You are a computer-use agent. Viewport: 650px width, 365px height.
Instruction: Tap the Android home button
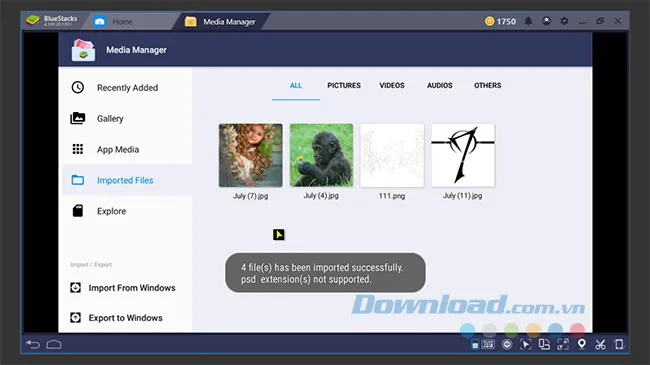tap(54, 344)
